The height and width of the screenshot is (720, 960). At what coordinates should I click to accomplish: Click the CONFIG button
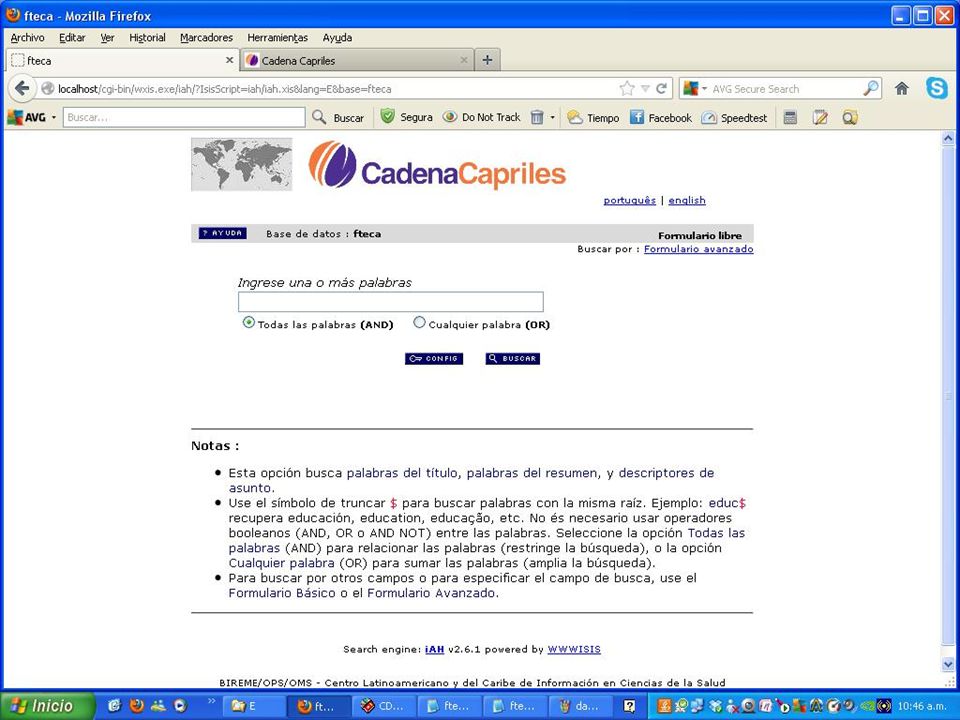433,359
